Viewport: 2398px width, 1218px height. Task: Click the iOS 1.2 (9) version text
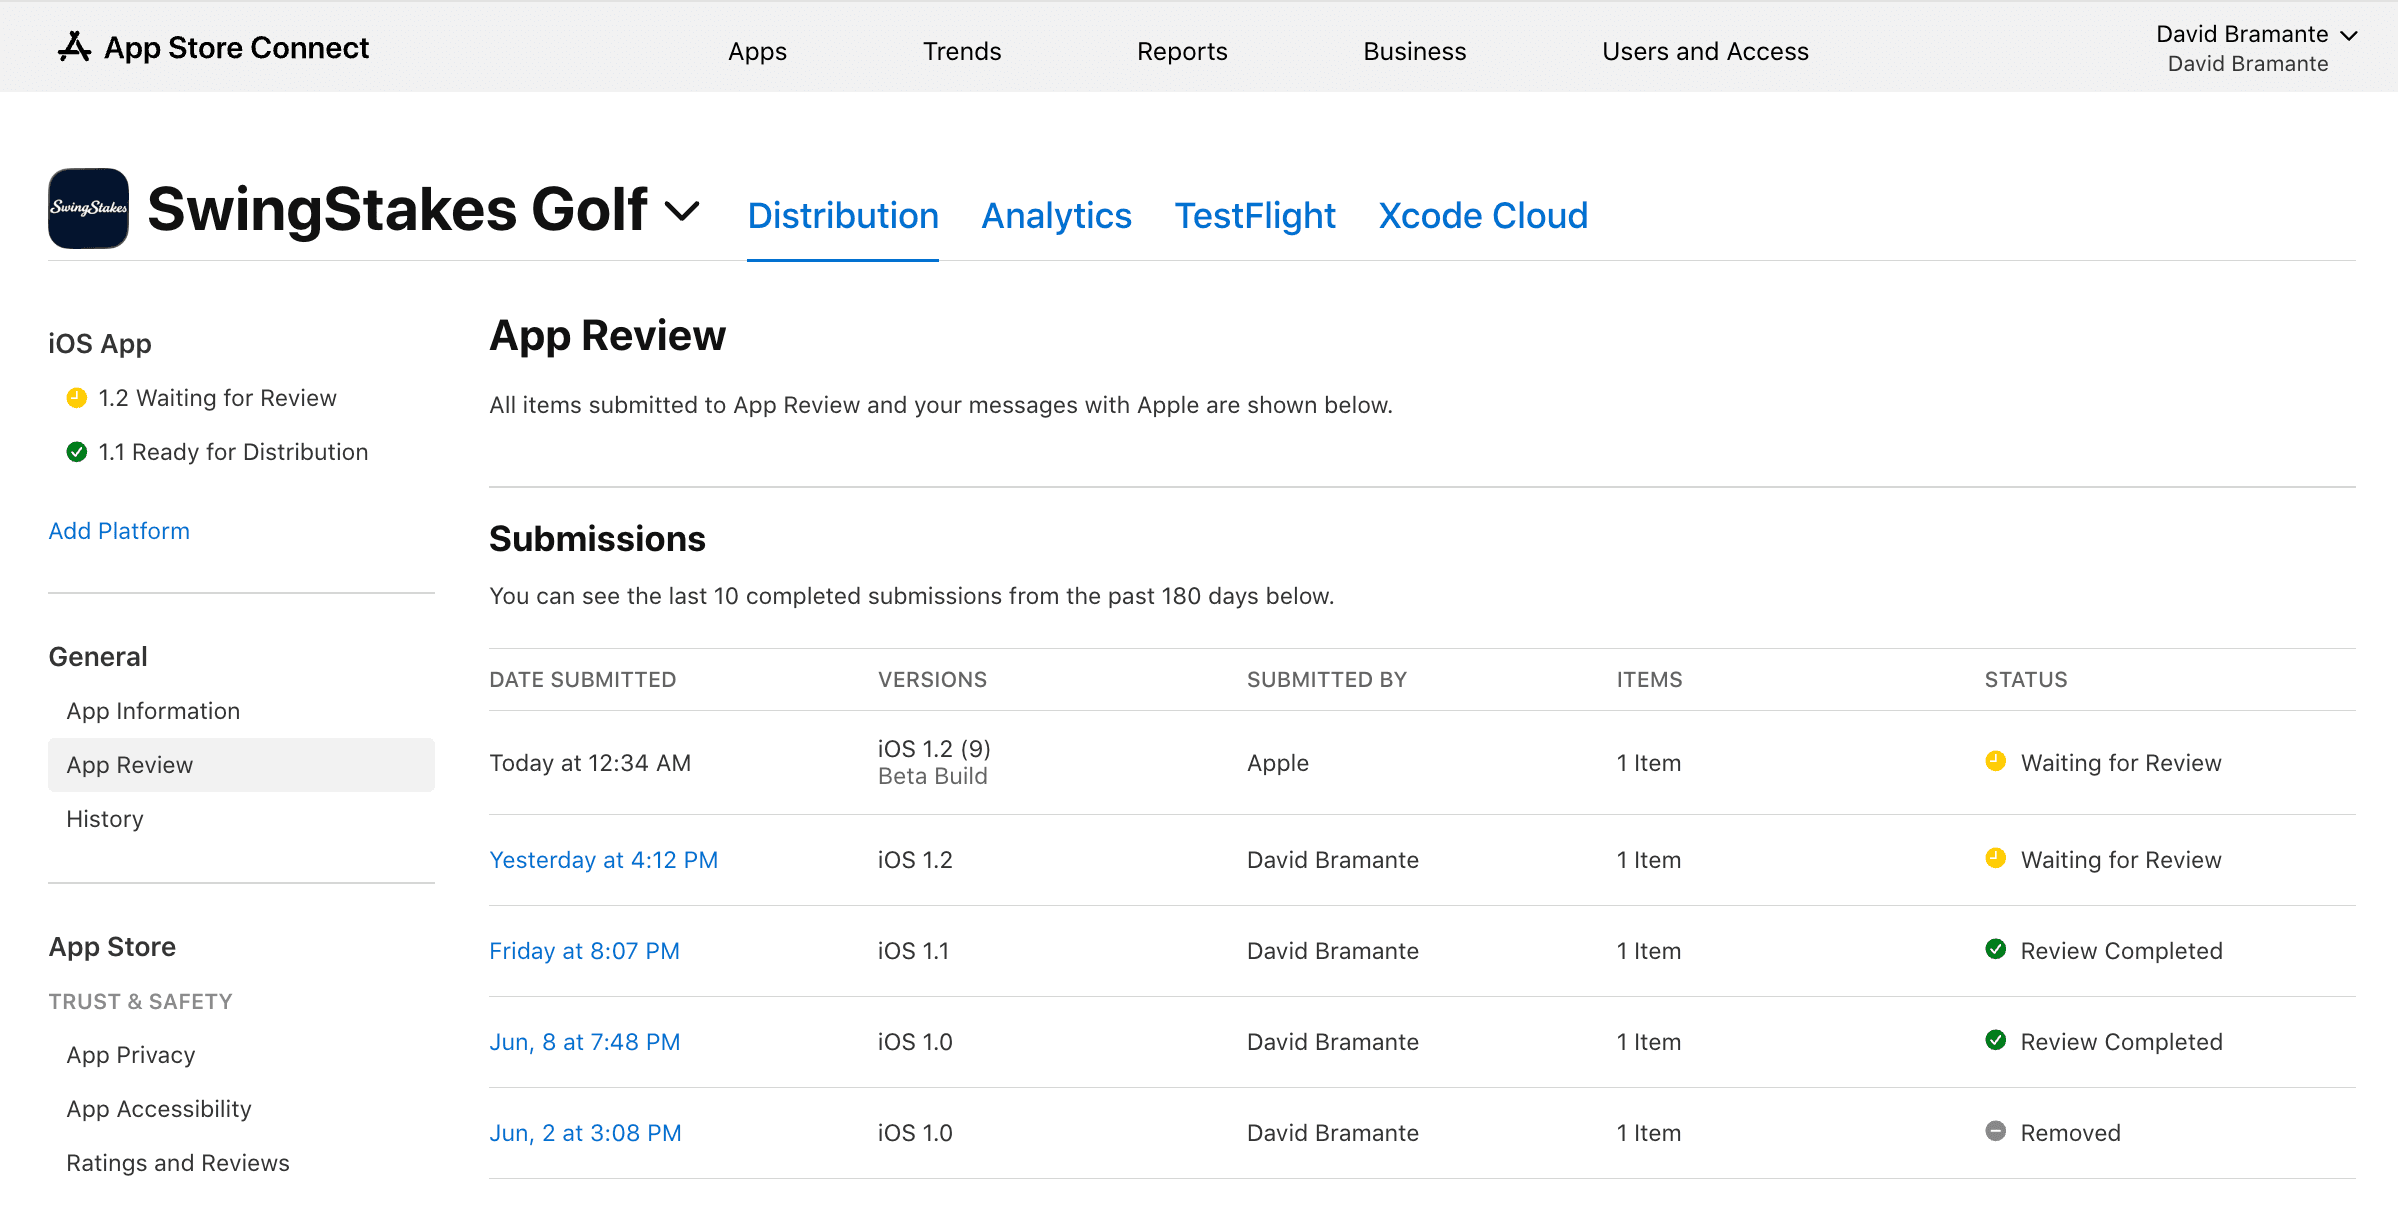click(x=934, y=749)
